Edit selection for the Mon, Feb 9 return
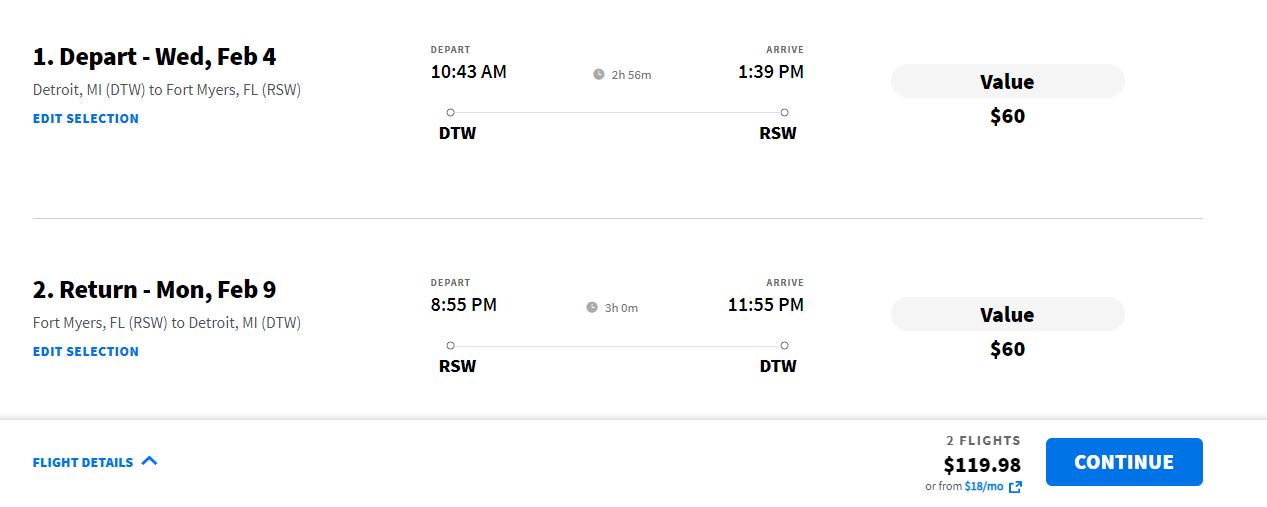 86,352
